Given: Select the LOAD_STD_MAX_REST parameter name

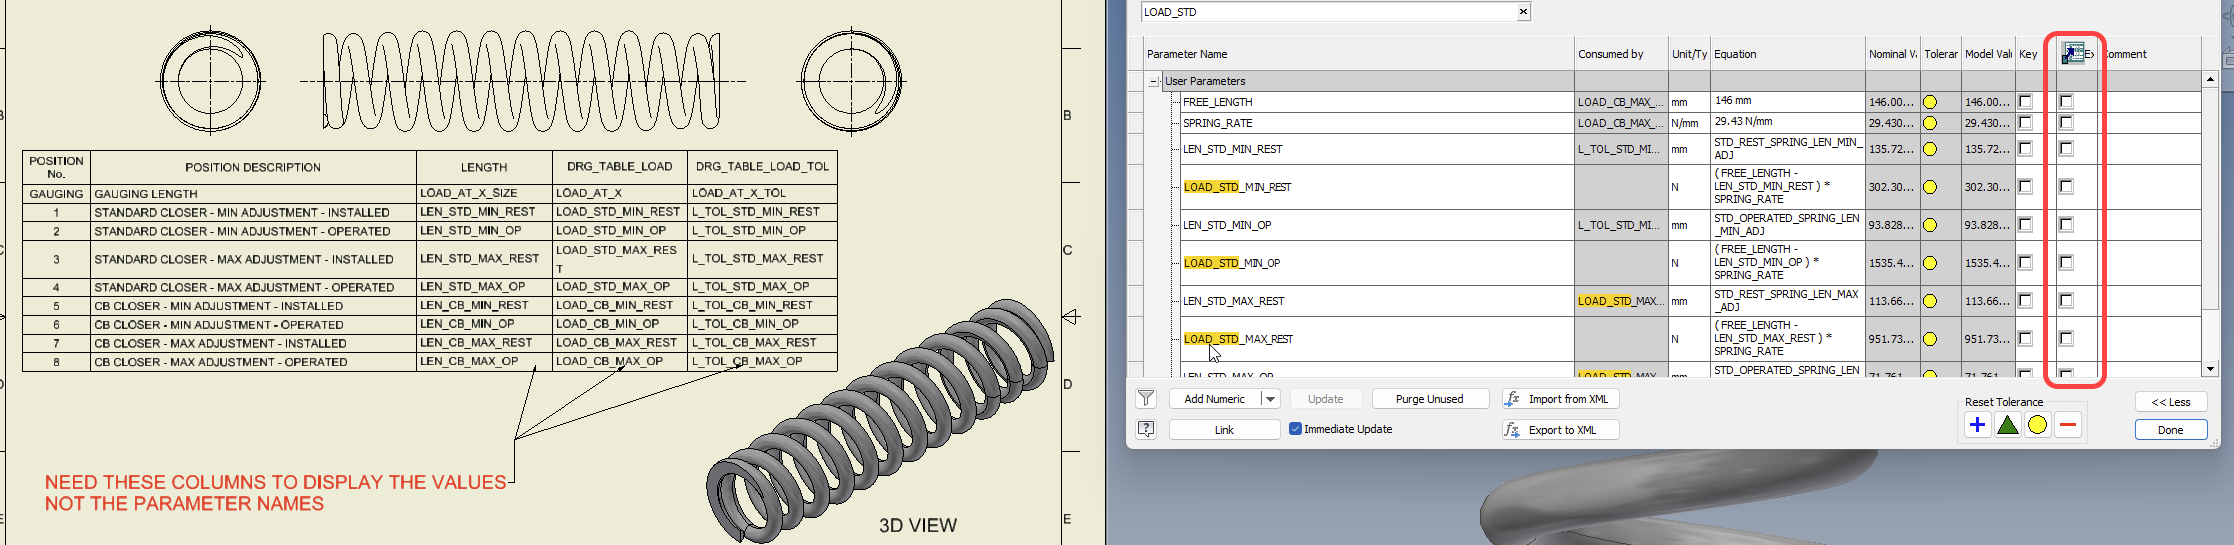Looking at the screenshot, I should pos(1238,339).
